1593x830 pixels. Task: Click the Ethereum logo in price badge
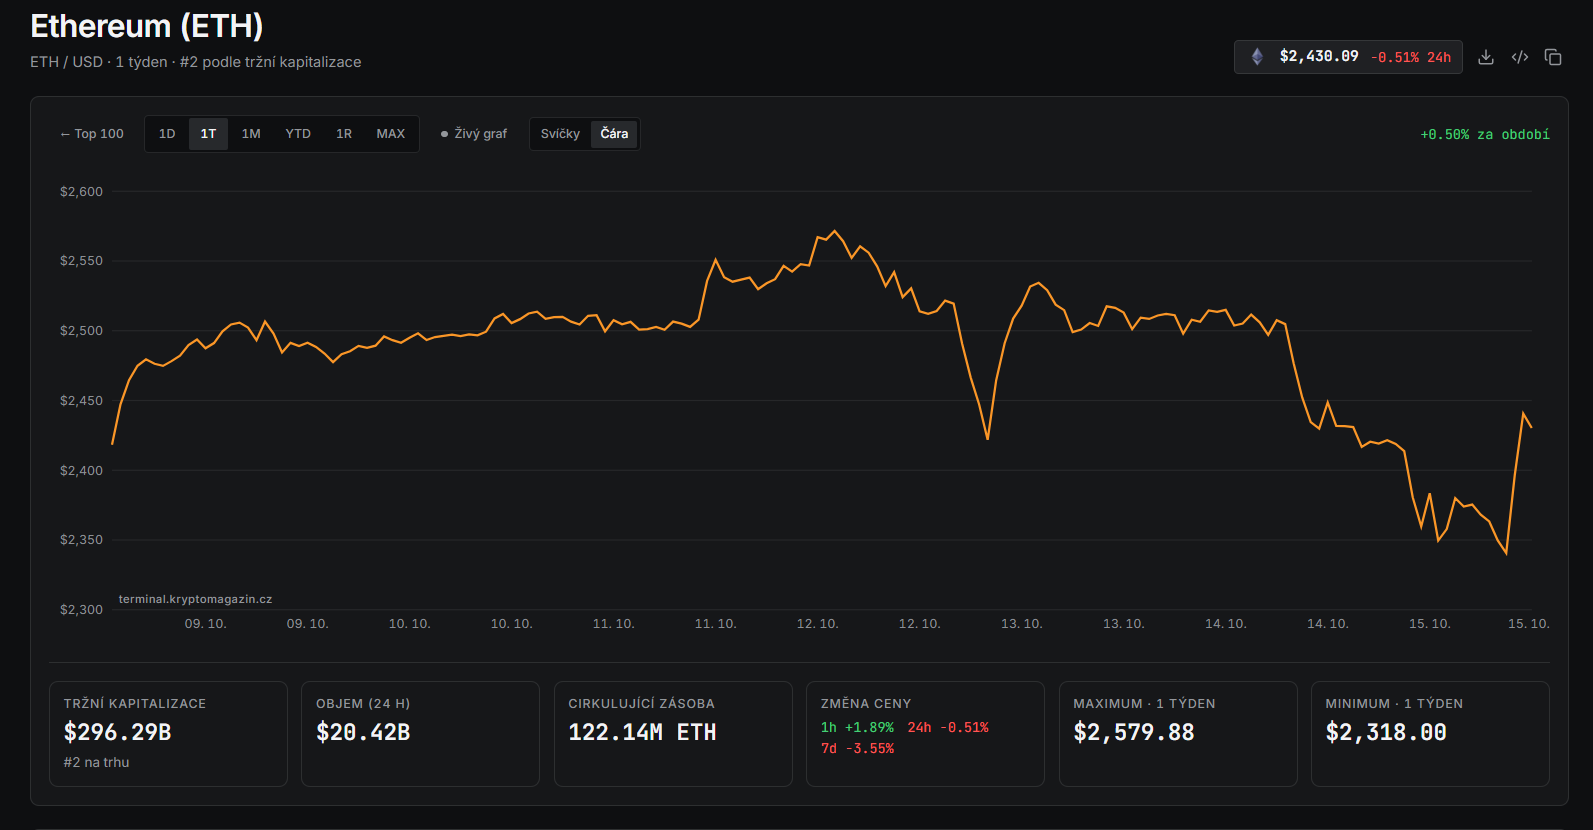[1257, 57]
